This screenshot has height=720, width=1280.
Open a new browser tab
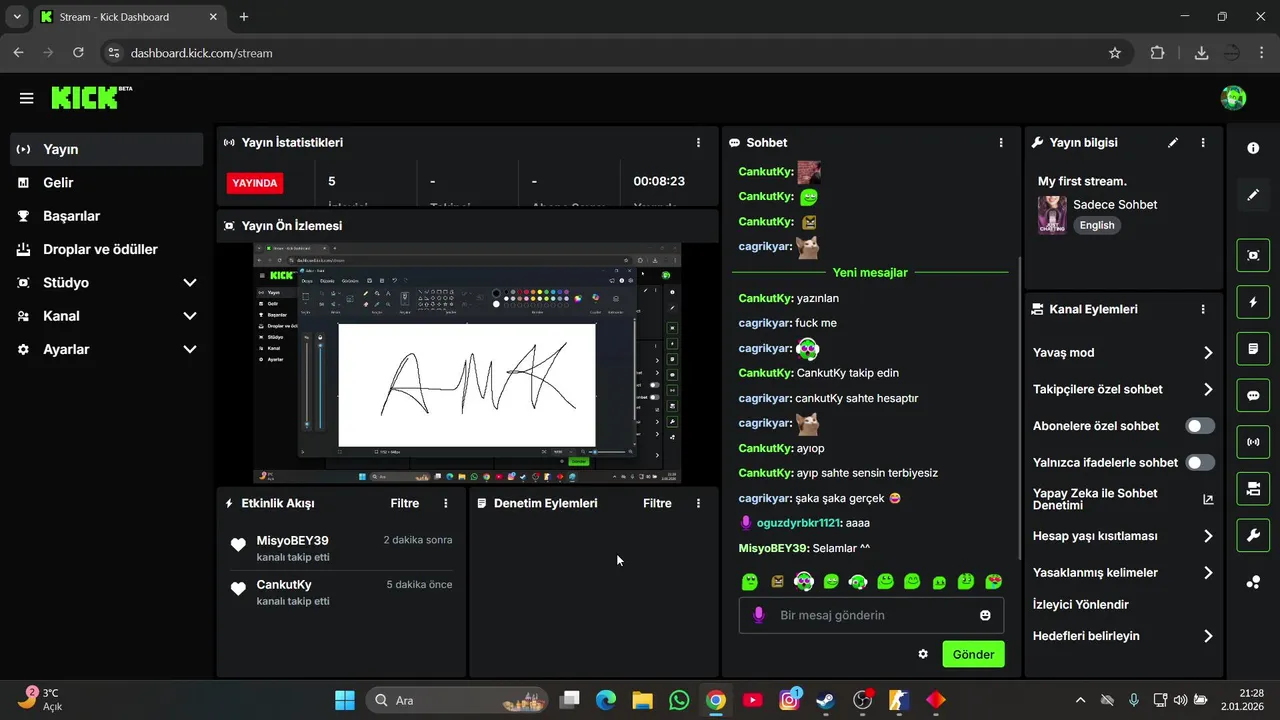pos(244,17)
